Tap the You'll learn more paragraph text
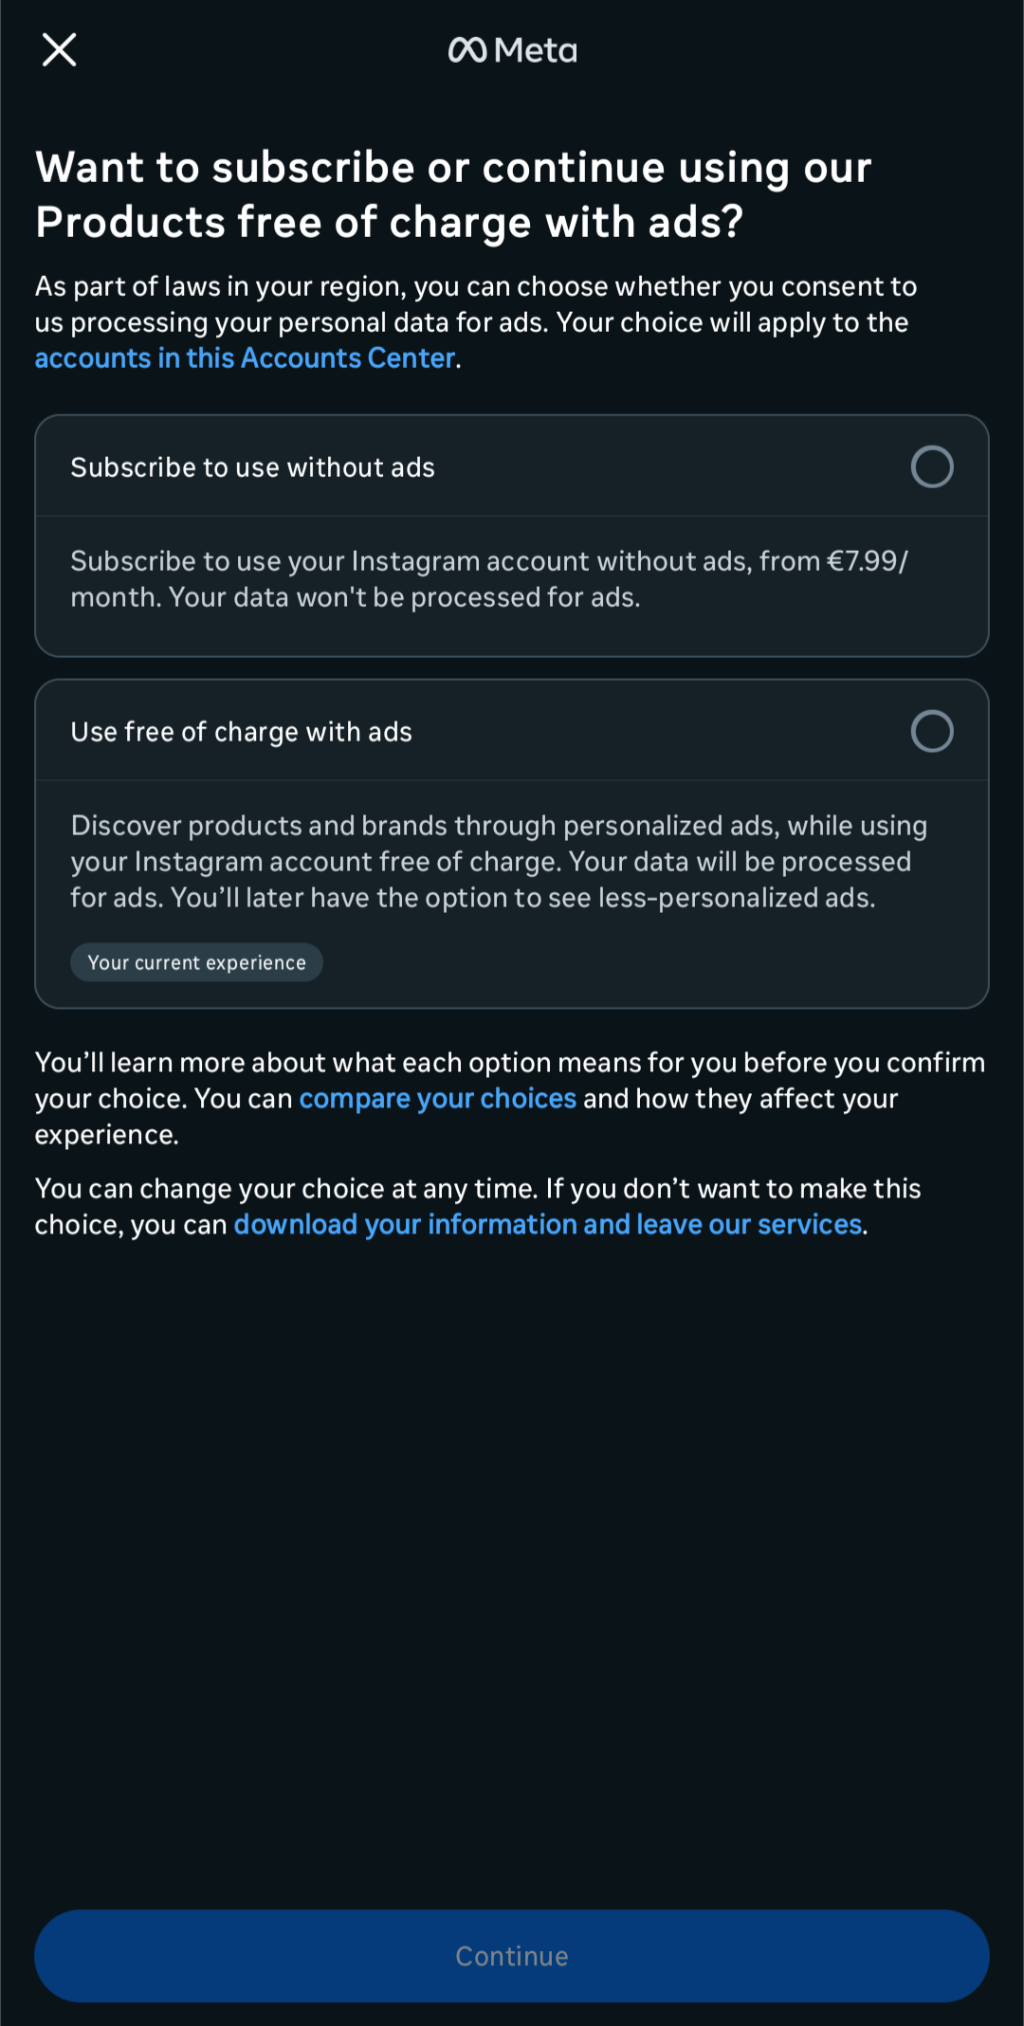Viewport: 1024px width, 2026px height. tap(510, 1098)
